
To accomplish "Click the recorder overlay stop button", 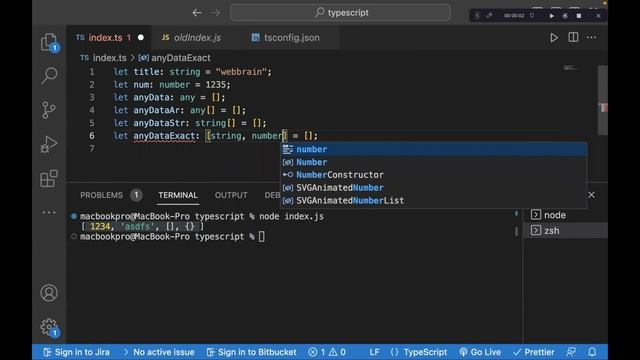I will coord(579,16).
